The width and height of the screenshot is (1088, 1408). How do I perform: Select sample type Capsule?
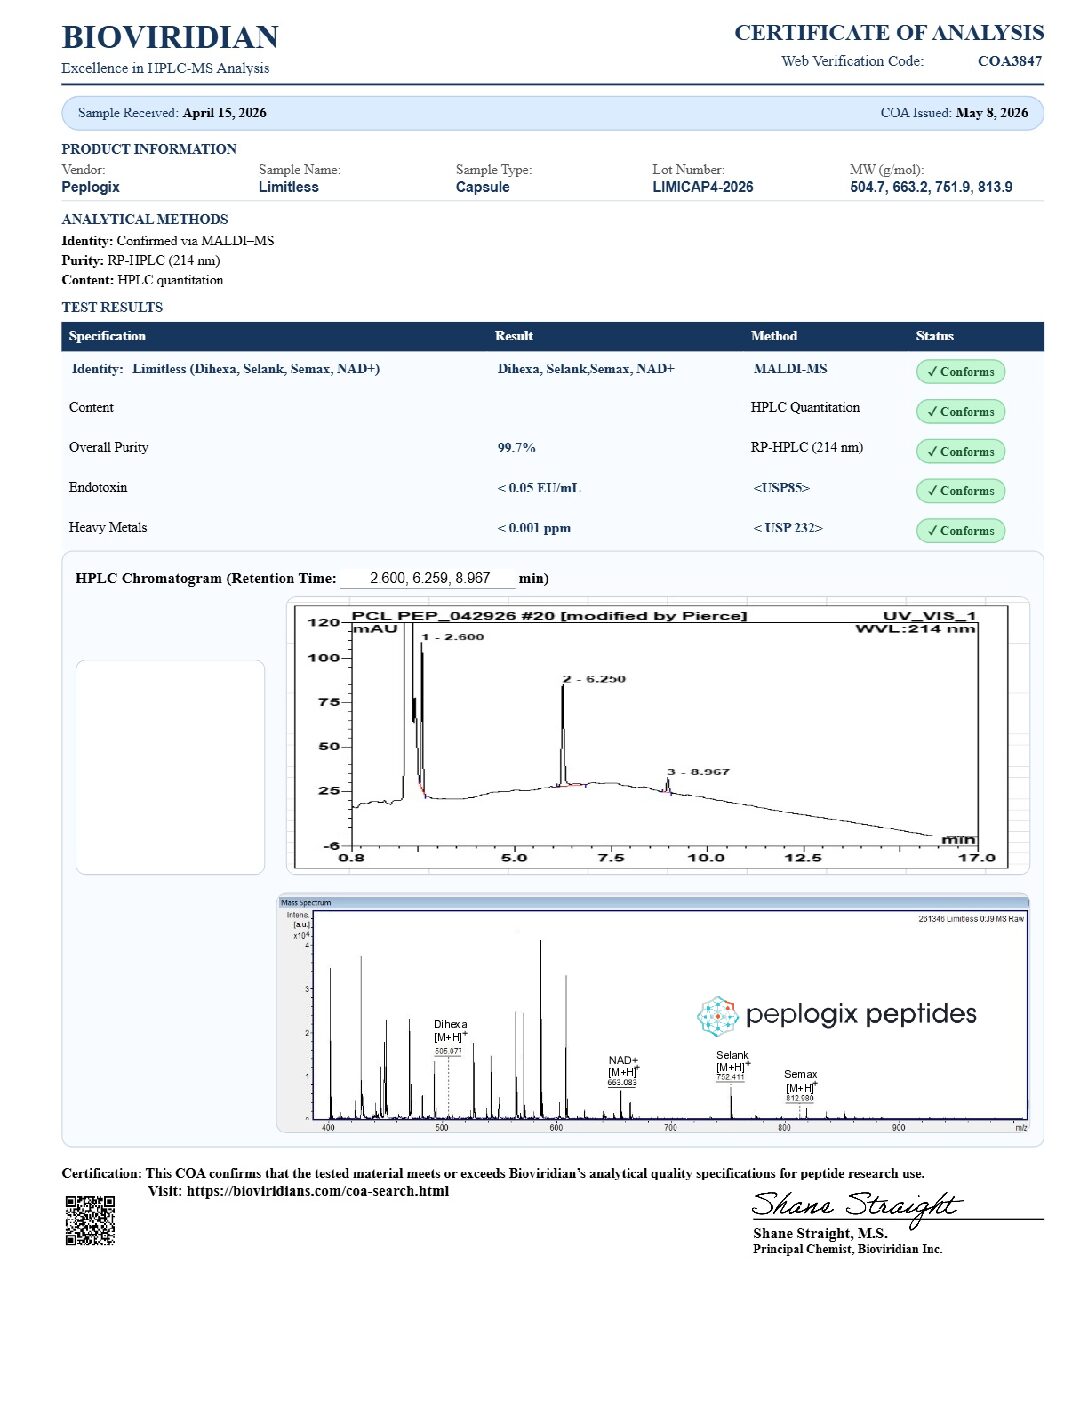click(482, 187)
